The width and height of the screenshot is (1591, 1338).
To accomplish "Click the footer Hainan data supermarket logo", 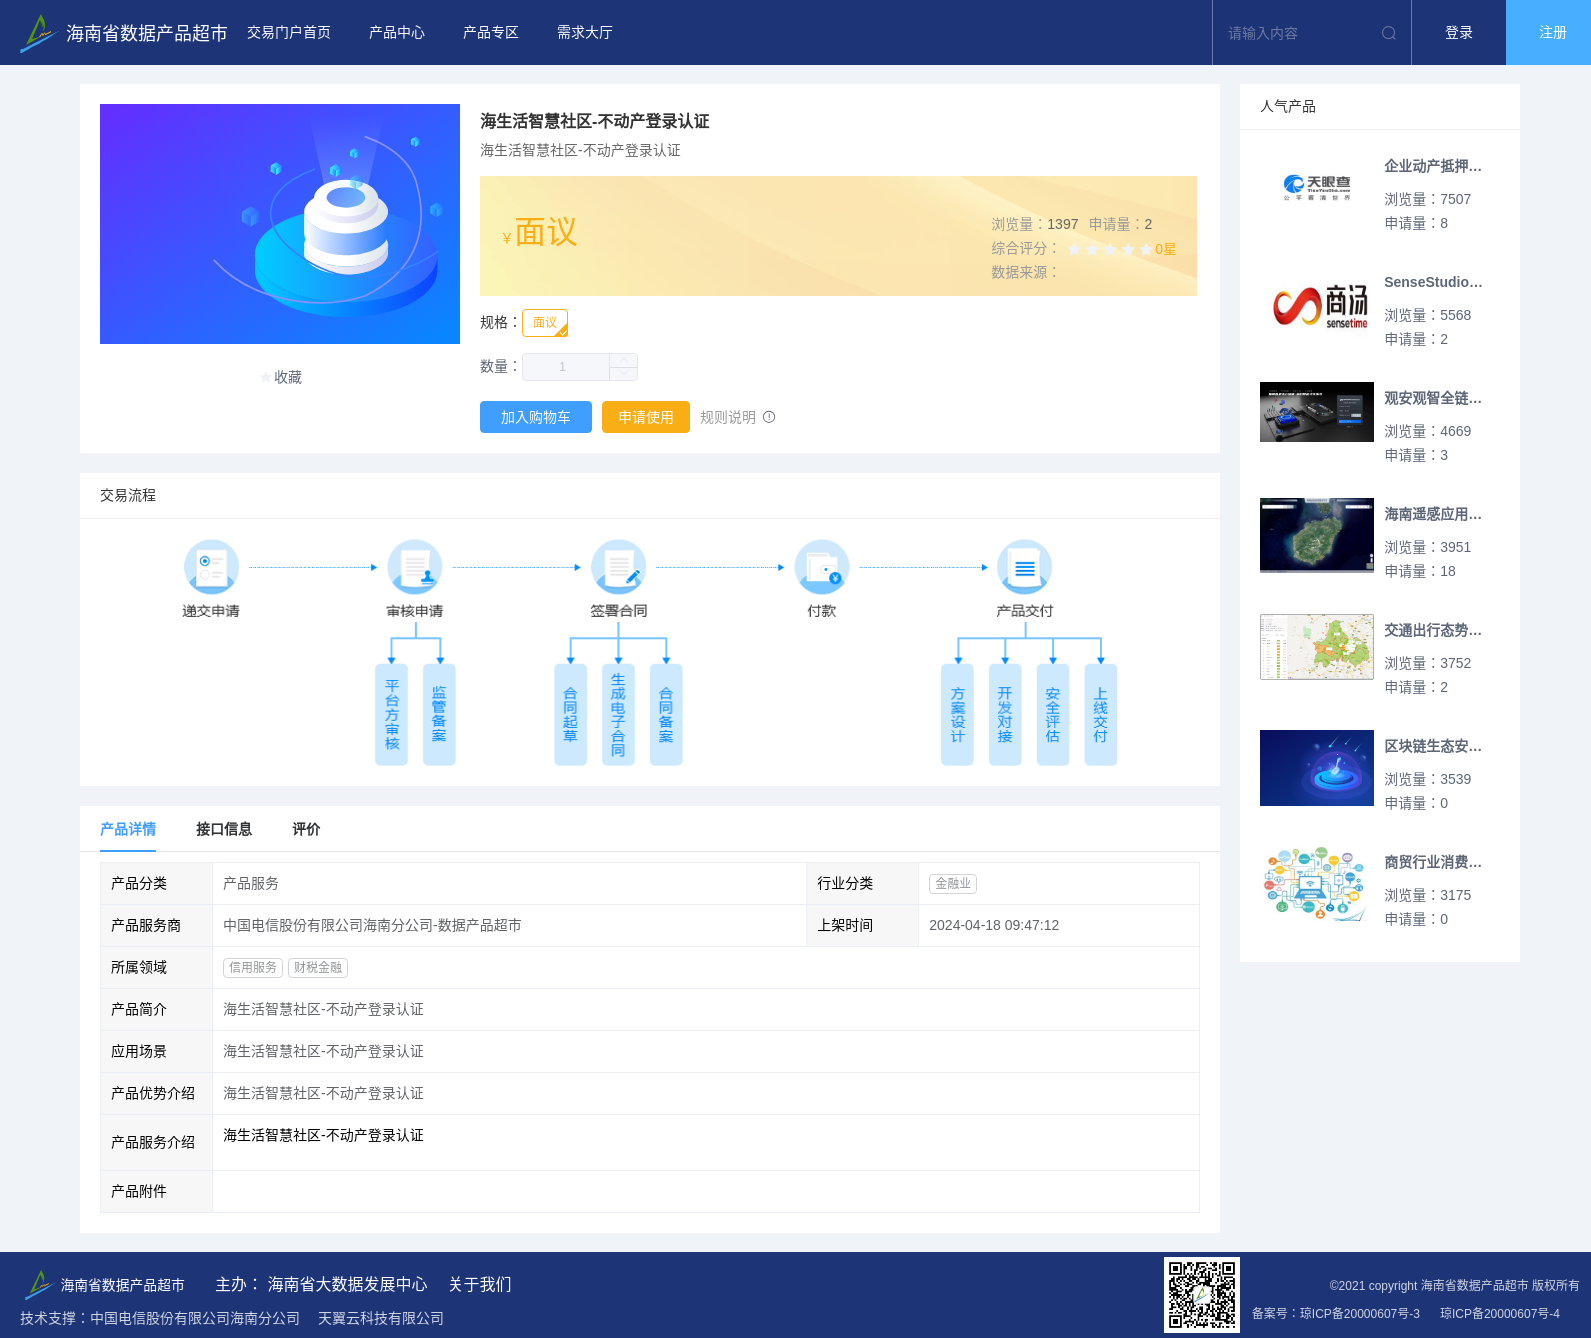I will pyautogui.click(x=104, y=1284).
